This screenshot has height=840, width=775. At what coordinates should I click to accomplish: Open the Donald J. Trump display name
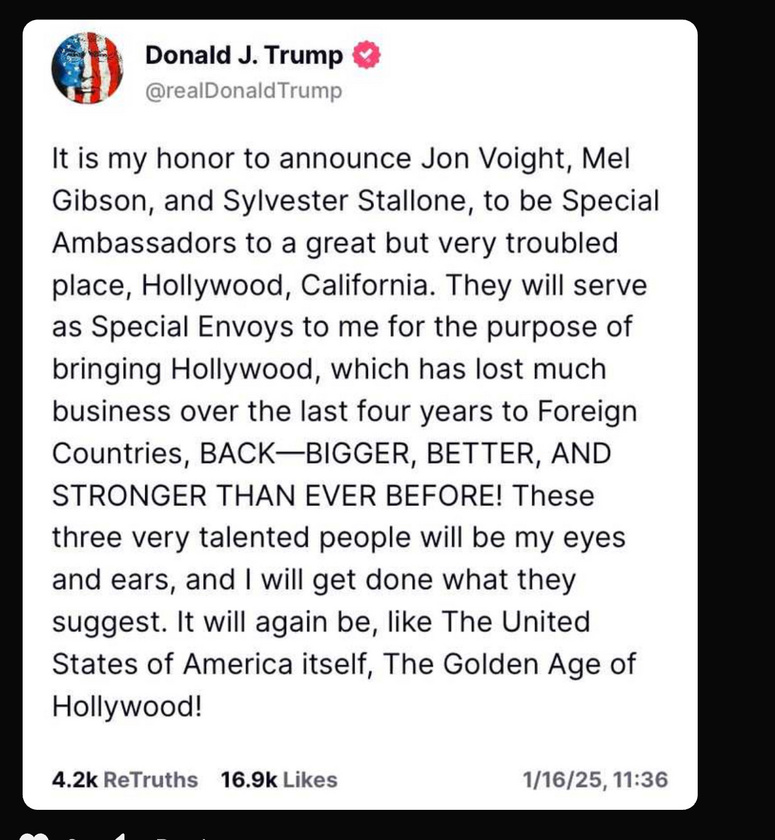tap(244, 55)
